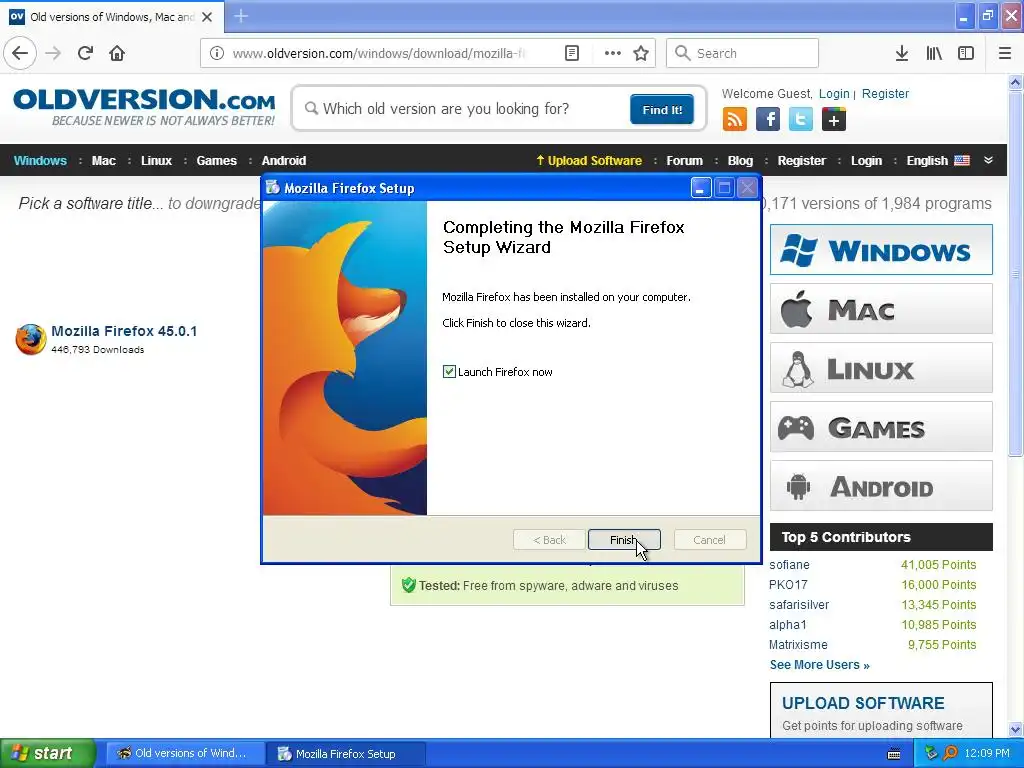Image resolution: width=1024 pixels, height=768 pixels.
Task: Click the Games category banner
Action: click(881, 427)
